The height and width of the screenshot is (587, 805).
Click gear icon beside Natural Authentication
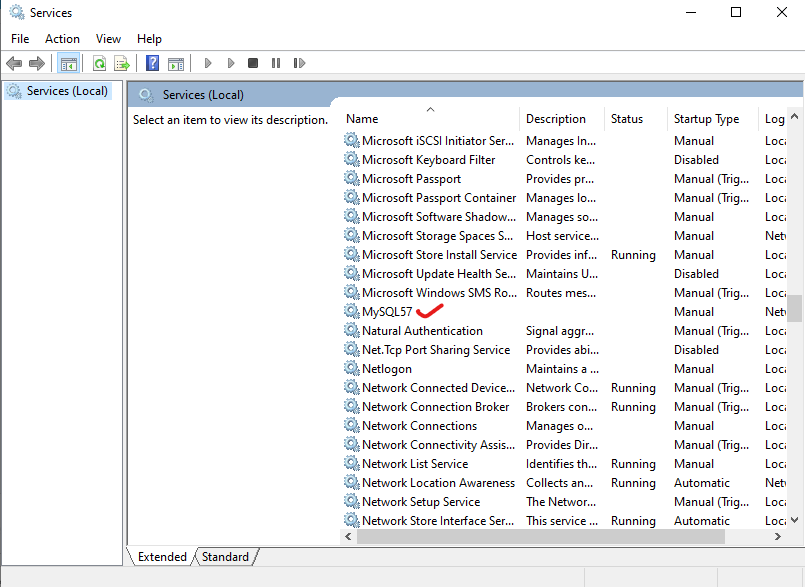pyautogui.click(x=352, y=330)
